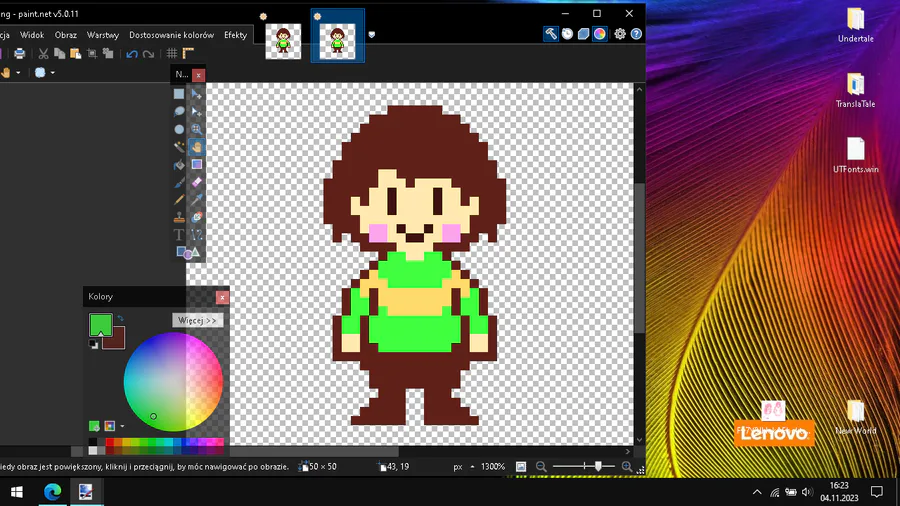Viewport: 900px width, 506px height.
Task: Open the Widok menu
Action: pyautogui.click(x=32, y=35)
